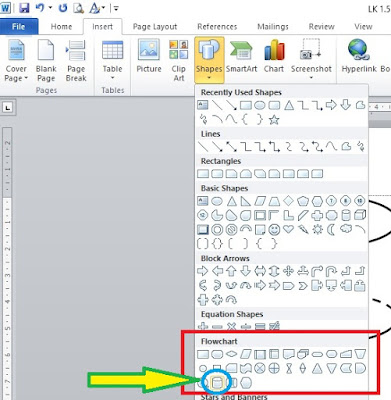Switch to the View tab
The height and width of the screenshot is (400, 391).
click(363, 27)
